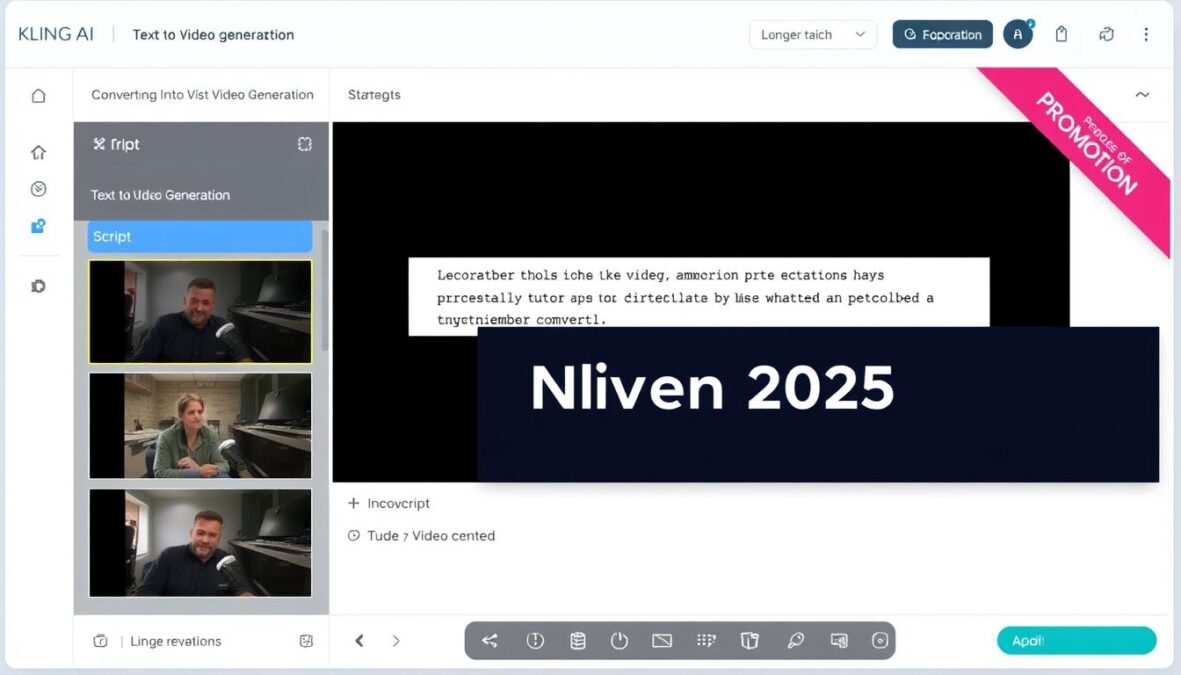Screen dimensions: 1181x675
Task: Click the clock history icon in the left sidebar
Action: [38, 188]
